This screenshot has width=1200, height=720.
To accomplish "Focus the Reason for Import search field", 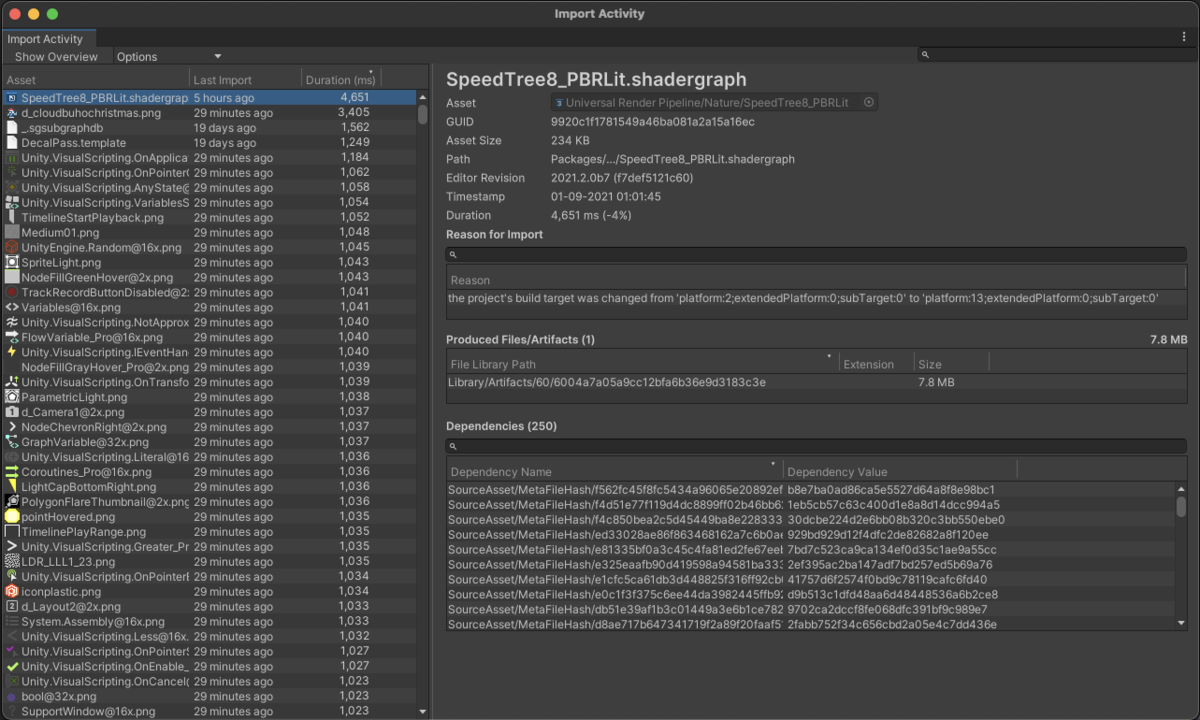I will point(816,254).
